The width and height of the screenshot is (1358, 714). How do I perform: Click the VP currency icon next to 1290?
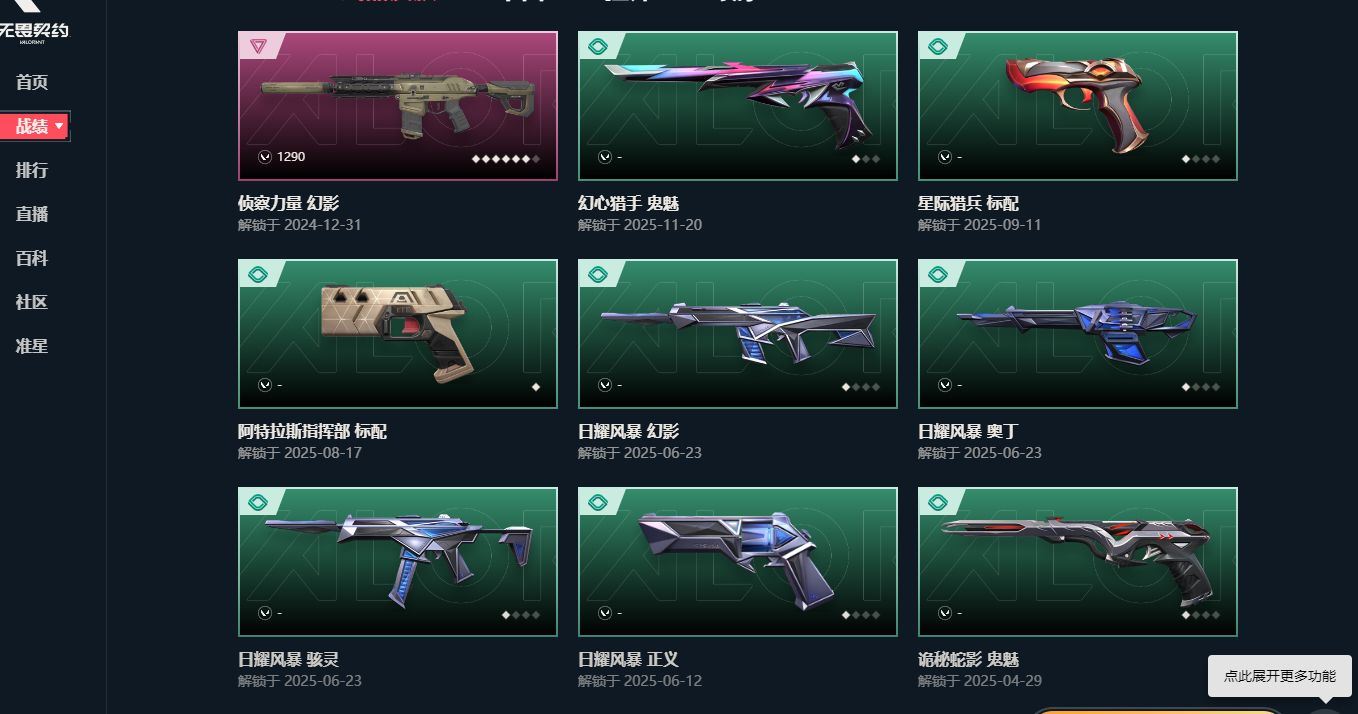[x=264, y=157]
